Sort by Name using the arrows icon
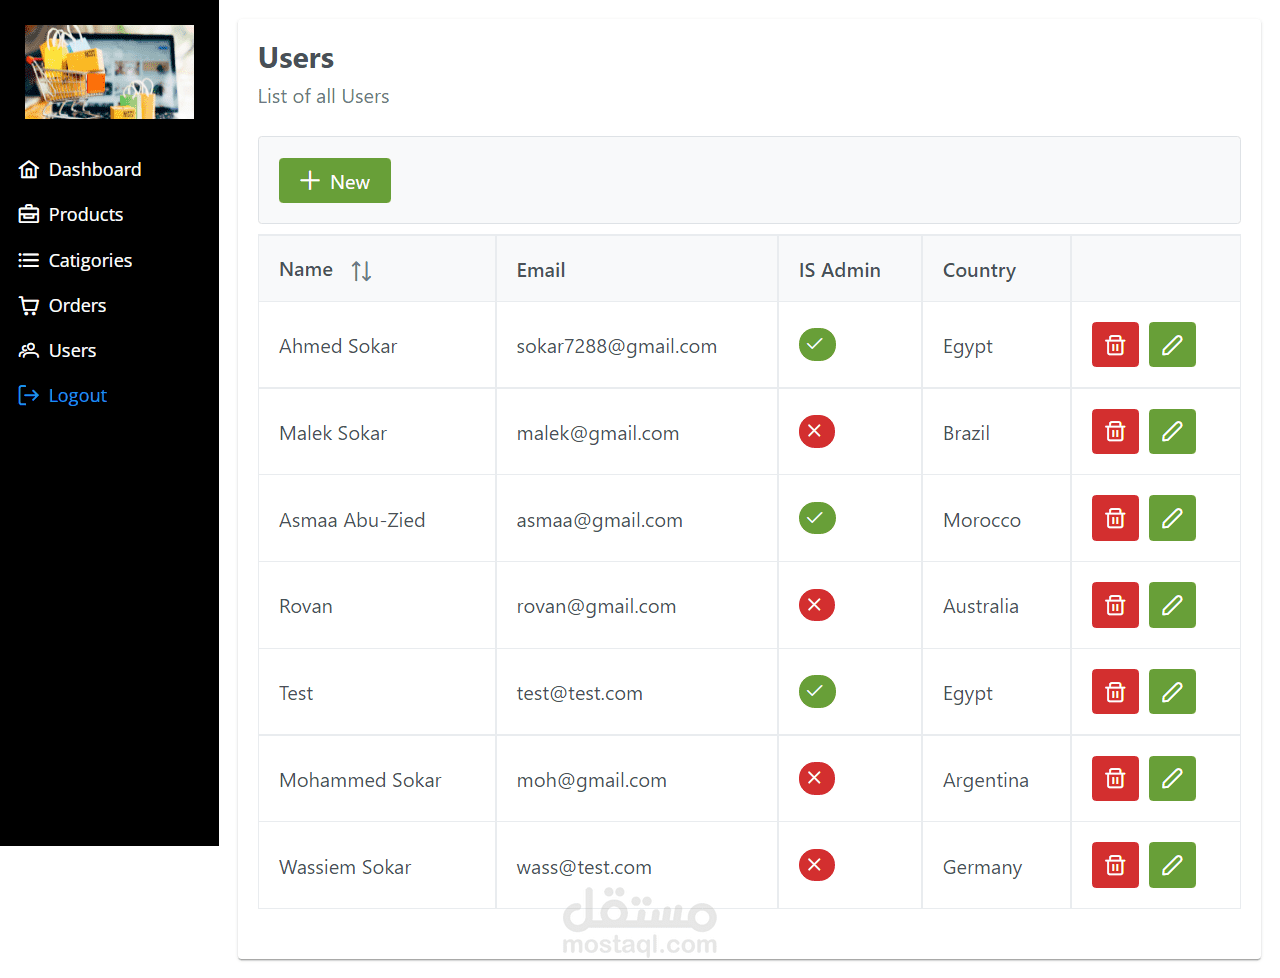Viewport: 1280px width, 978px height. coord(362,270)
